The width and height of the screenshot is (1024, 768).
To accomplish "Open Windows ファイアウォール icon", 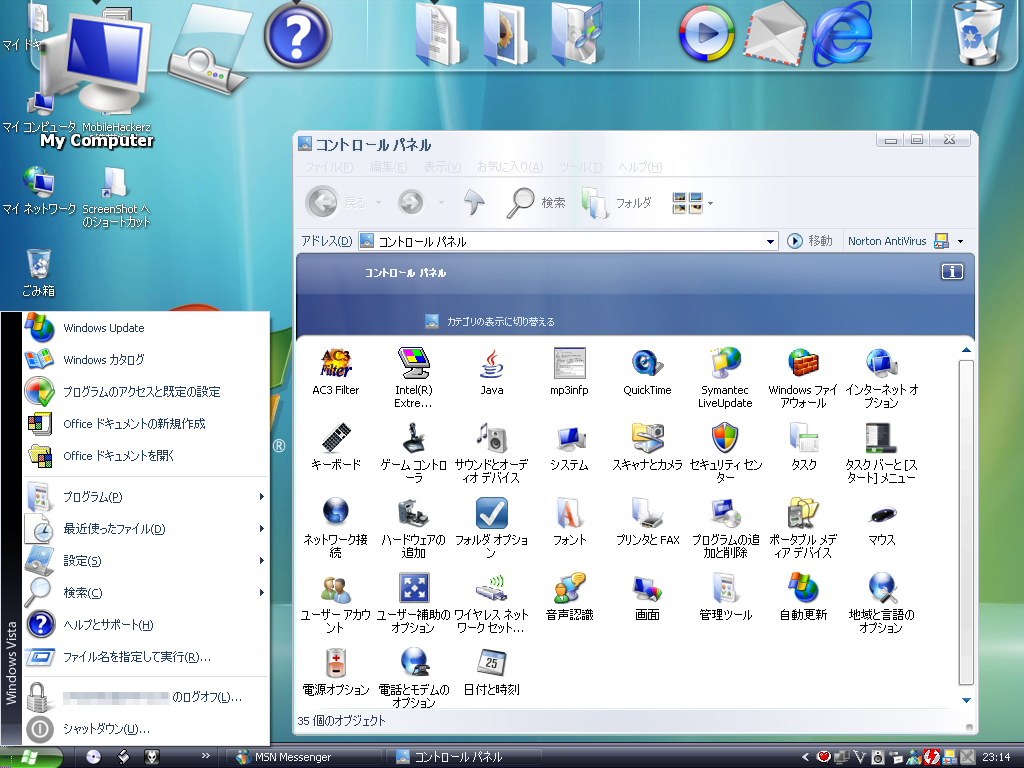I will [803, 364].
